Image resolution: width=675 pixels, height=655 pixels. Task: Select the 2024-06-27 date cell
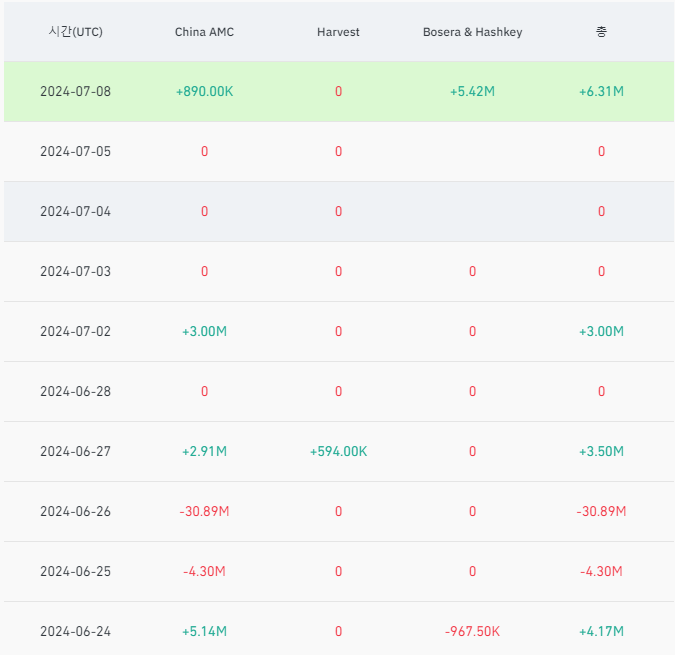pyautogui.click(x=75, y=451)
